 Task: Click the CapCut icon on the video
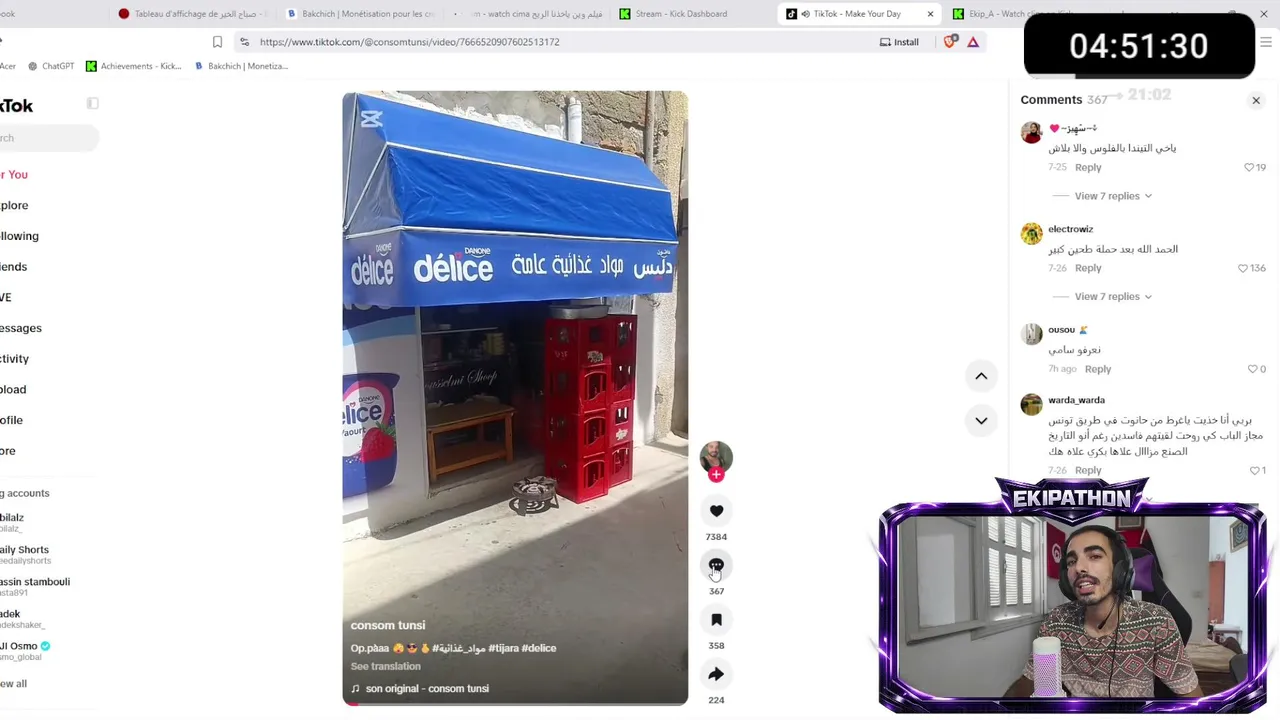click(x=372, y=120)
